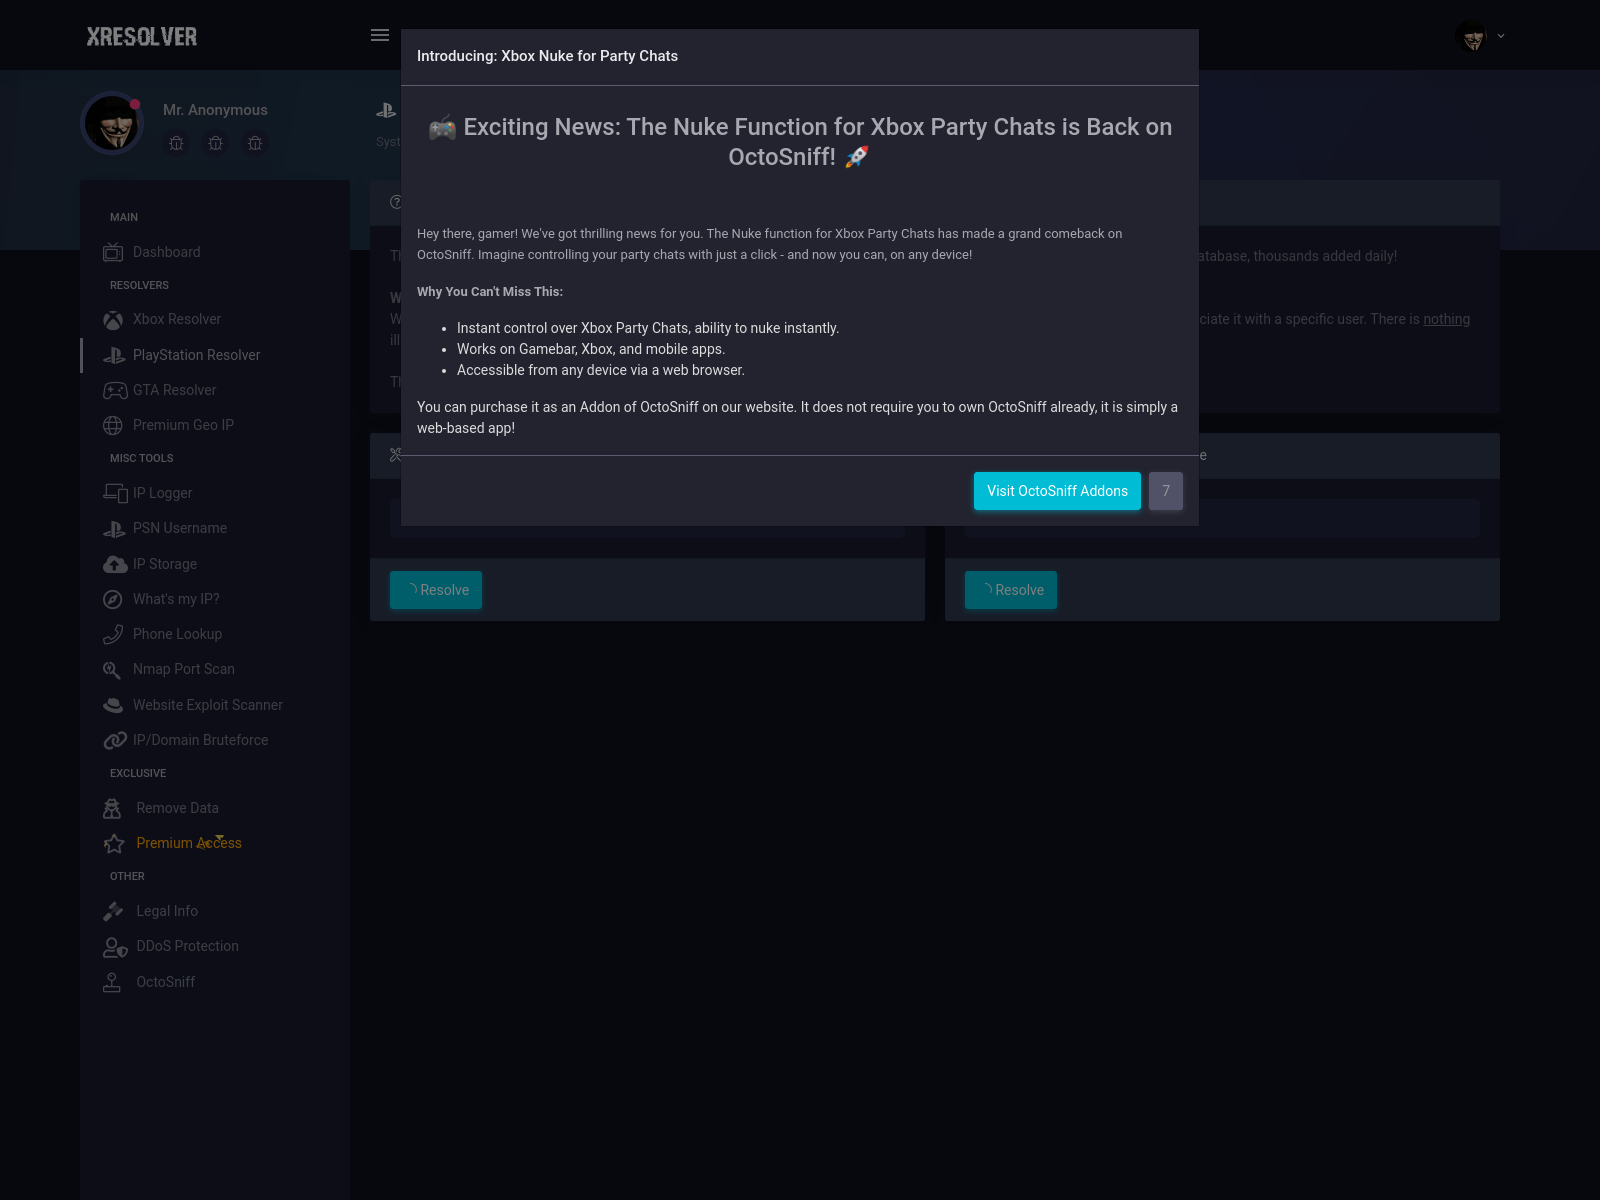Open the IP Logger tool
Screen dimensions: 1600x1200
tap(162, 493)
